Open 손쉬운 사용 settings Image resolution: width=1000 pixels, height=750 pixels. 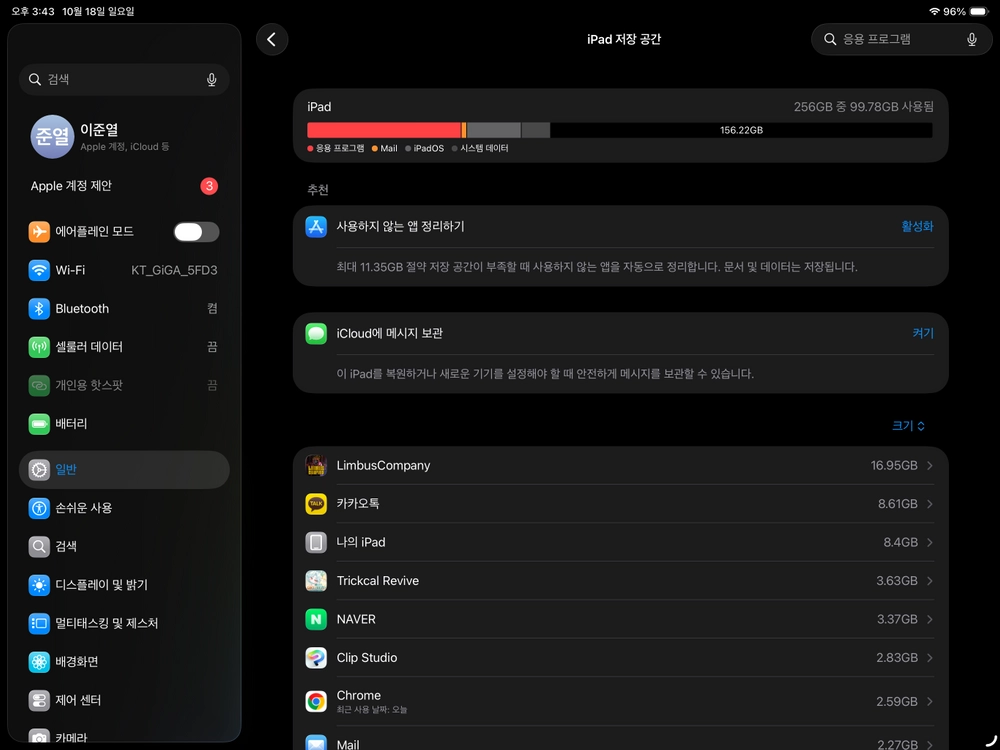124,508
